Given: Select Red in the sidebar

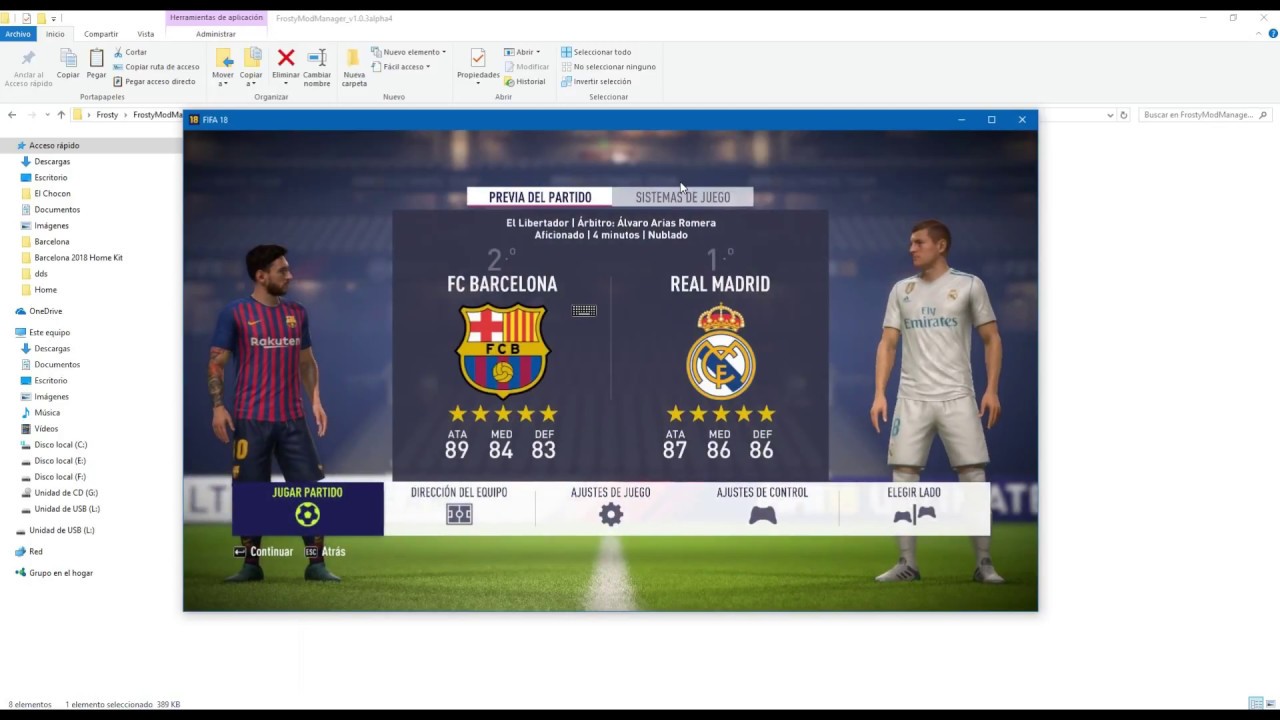Looking at the screenshot, I should coord(36,551).
